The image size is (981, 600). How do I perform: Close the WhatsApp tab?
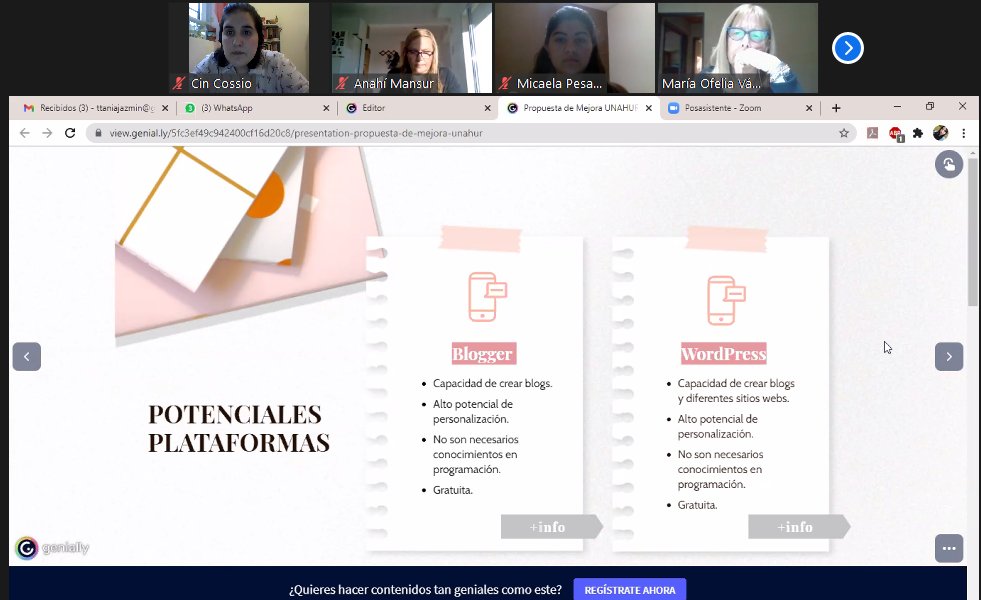(326, 108)
